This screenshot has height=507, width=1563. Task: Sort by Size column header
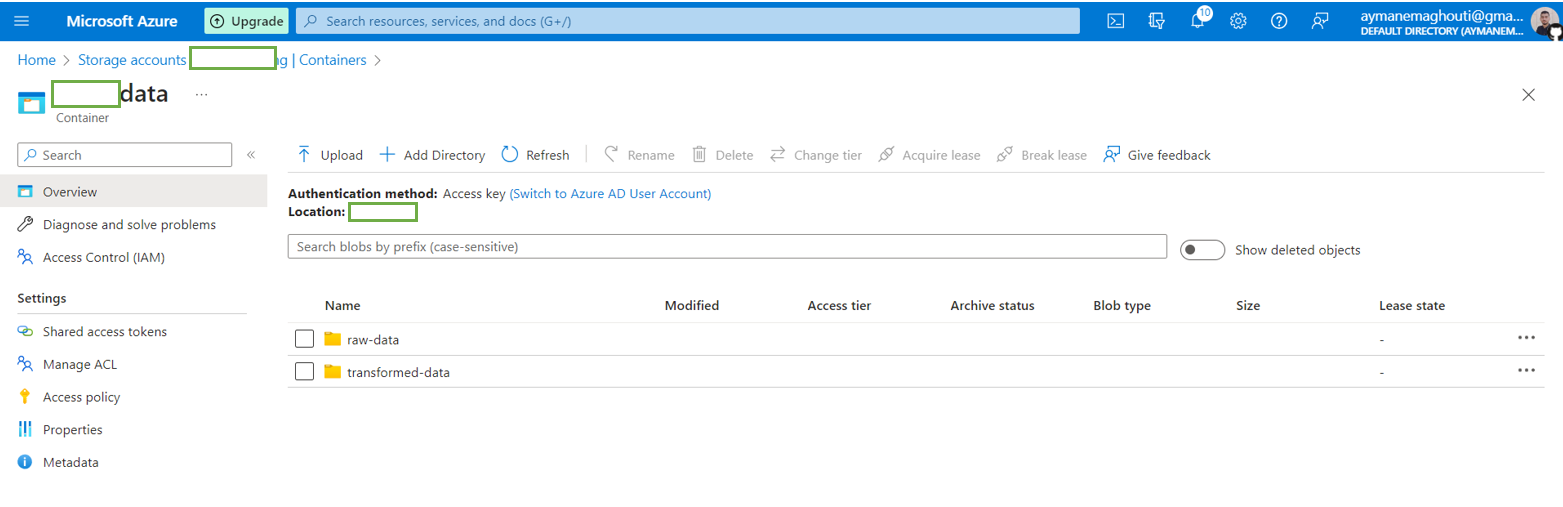click(1248, 306)
